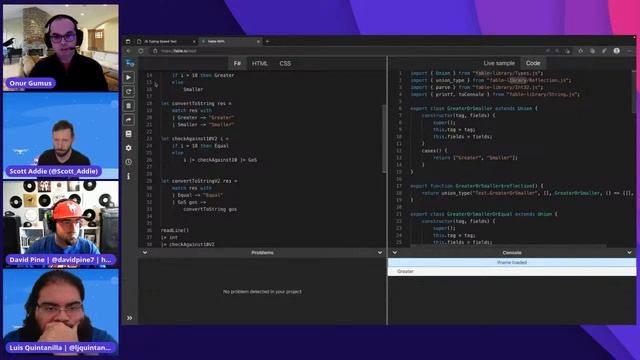Click the F# editor vertical scrollbar
Image resolution: width=640 pixels, height=360 pixels.
tap(384, 138)
